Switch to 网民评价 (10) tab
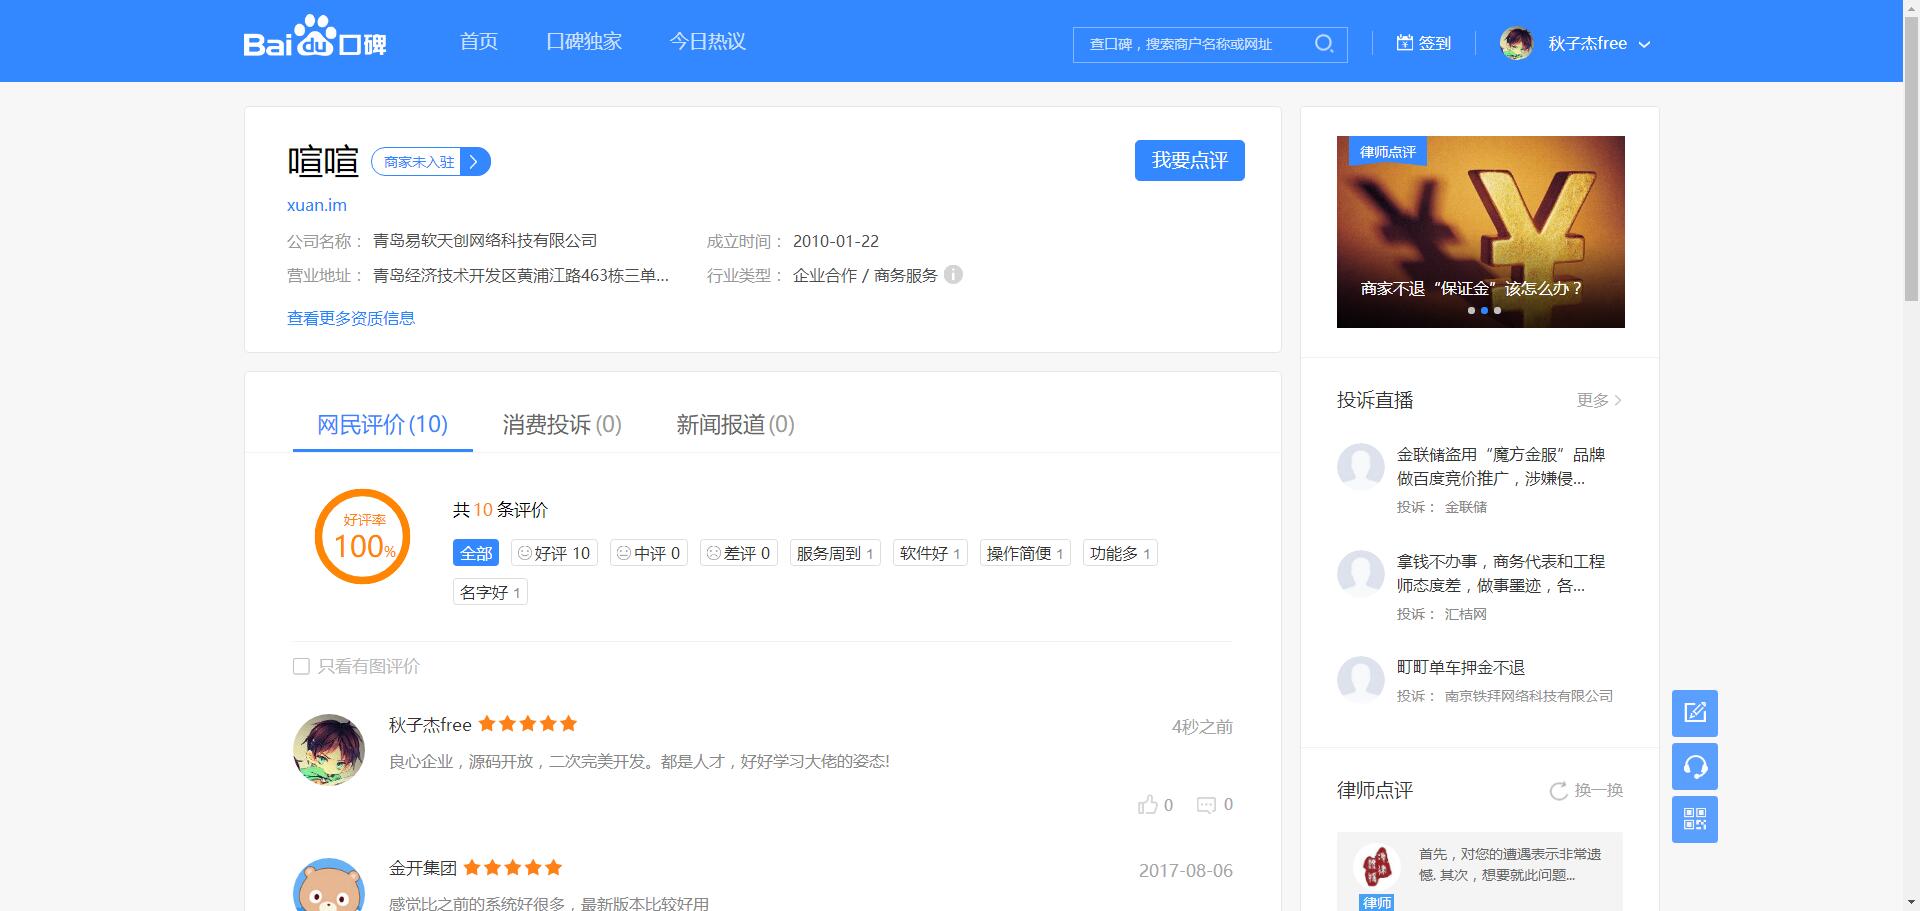The image size is (1920, 911). click(x=382, y=425)
